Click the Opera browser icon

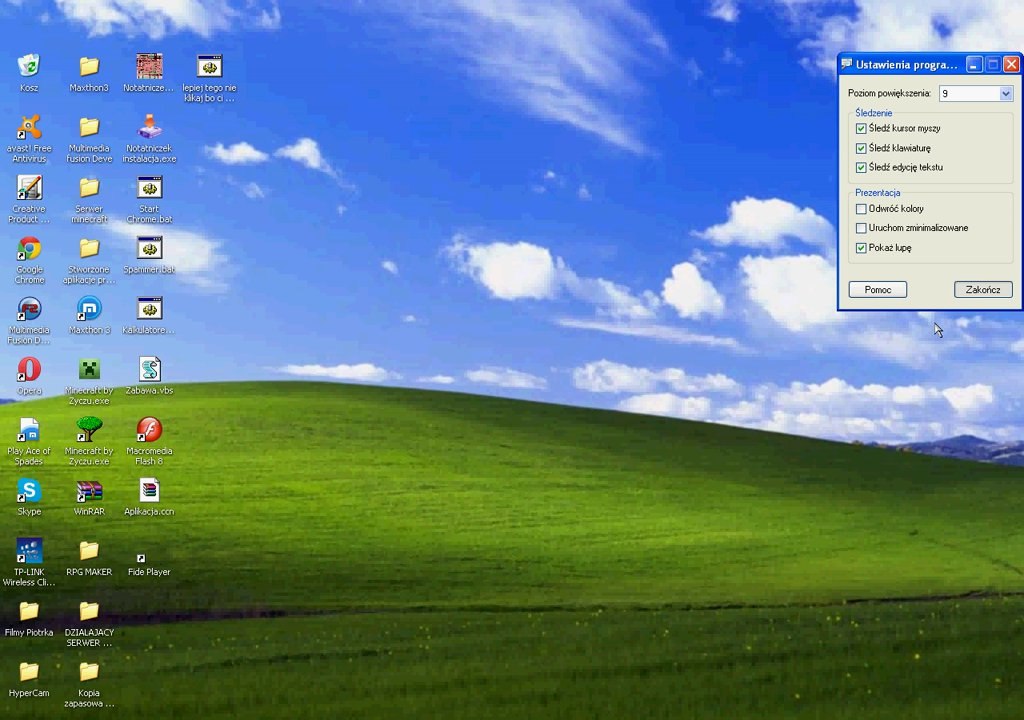(29, 369)
